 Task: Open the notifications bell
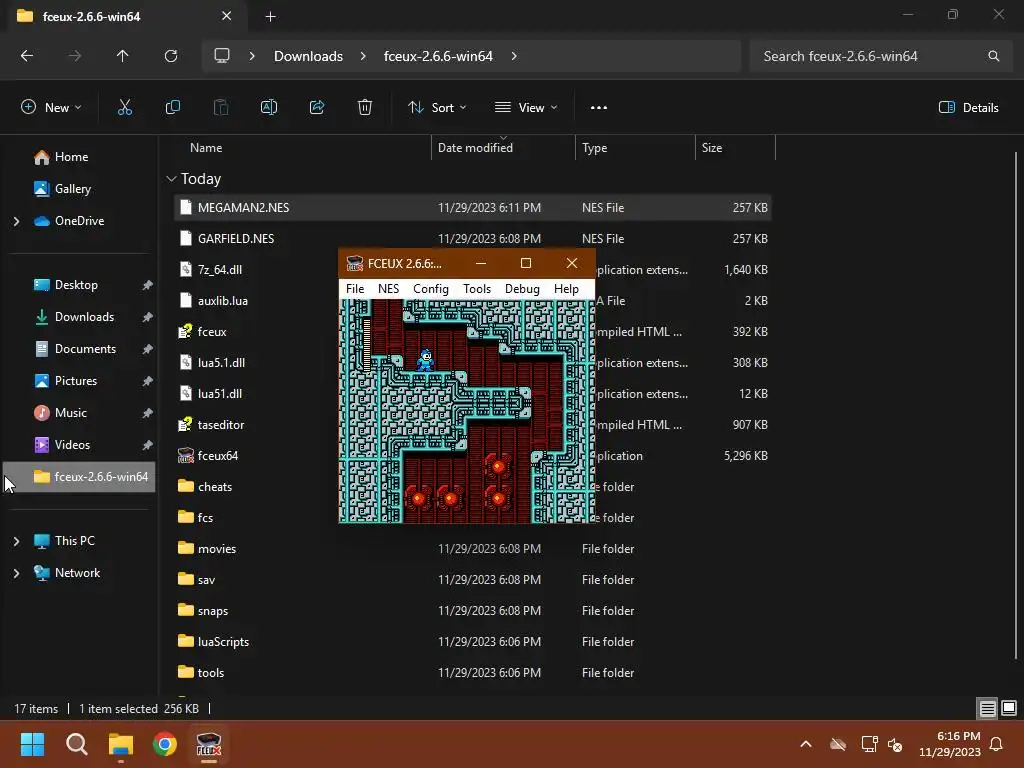996,744
